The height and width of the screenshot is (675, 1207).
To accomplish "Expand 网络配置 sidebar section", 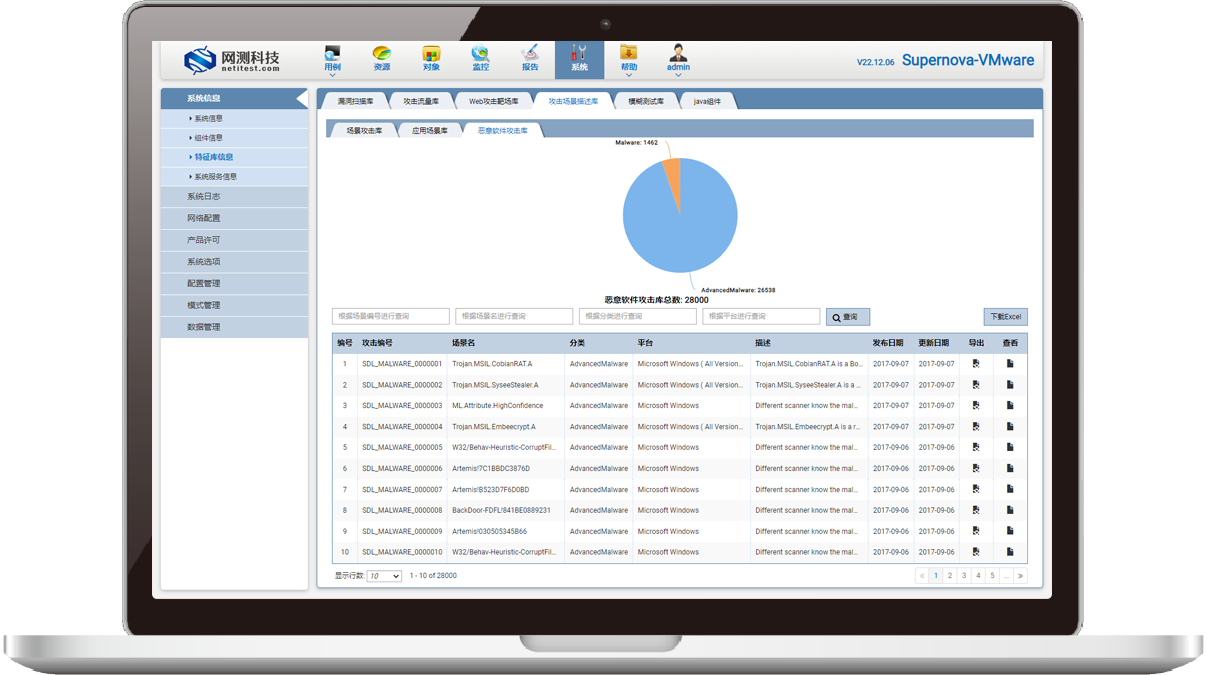I will pyautogui.click(x=234, y=218).
